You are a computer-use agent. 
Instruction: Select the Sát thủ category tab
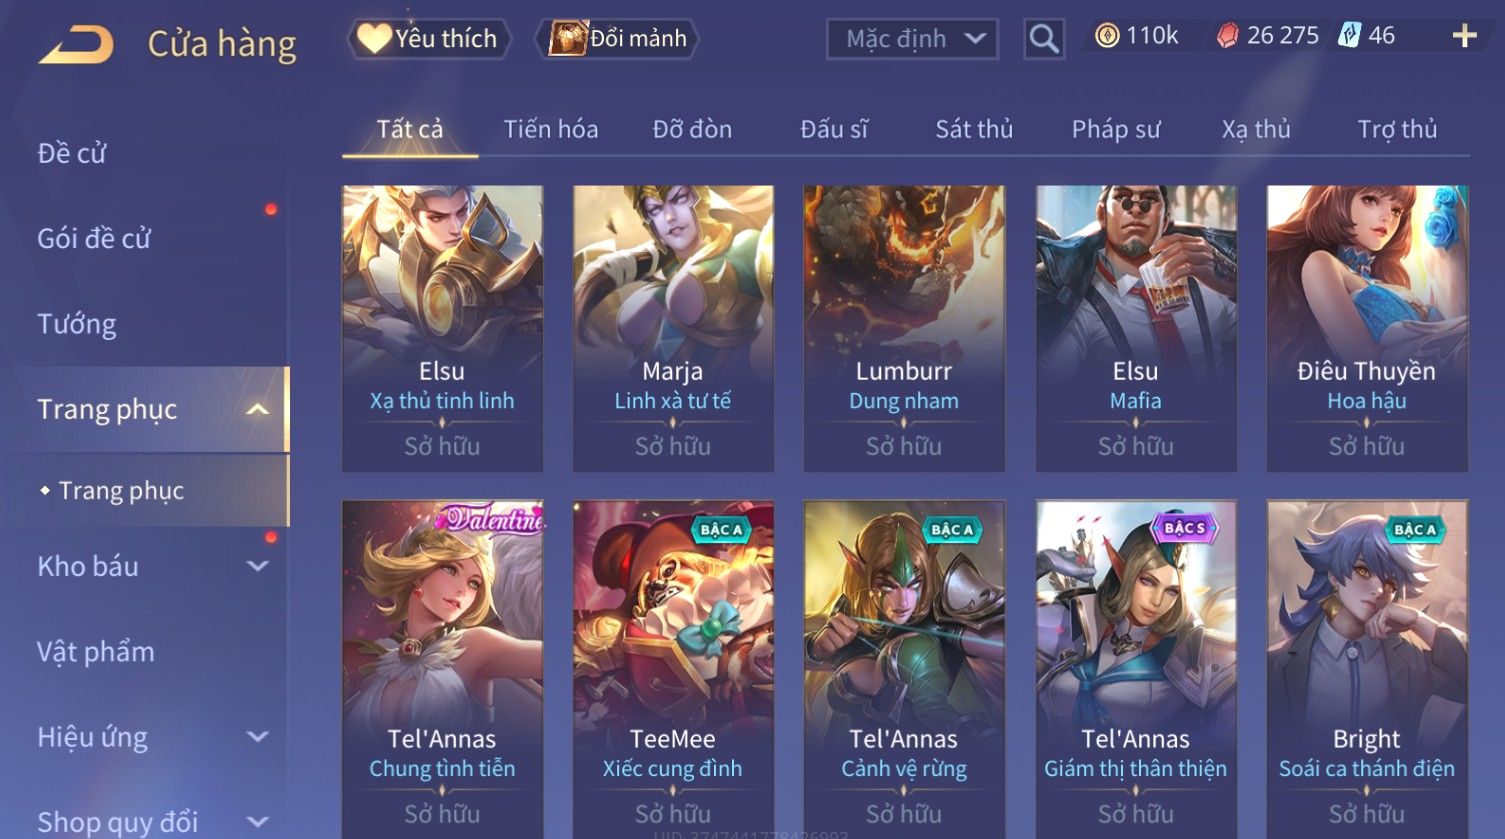click(974, 129)
